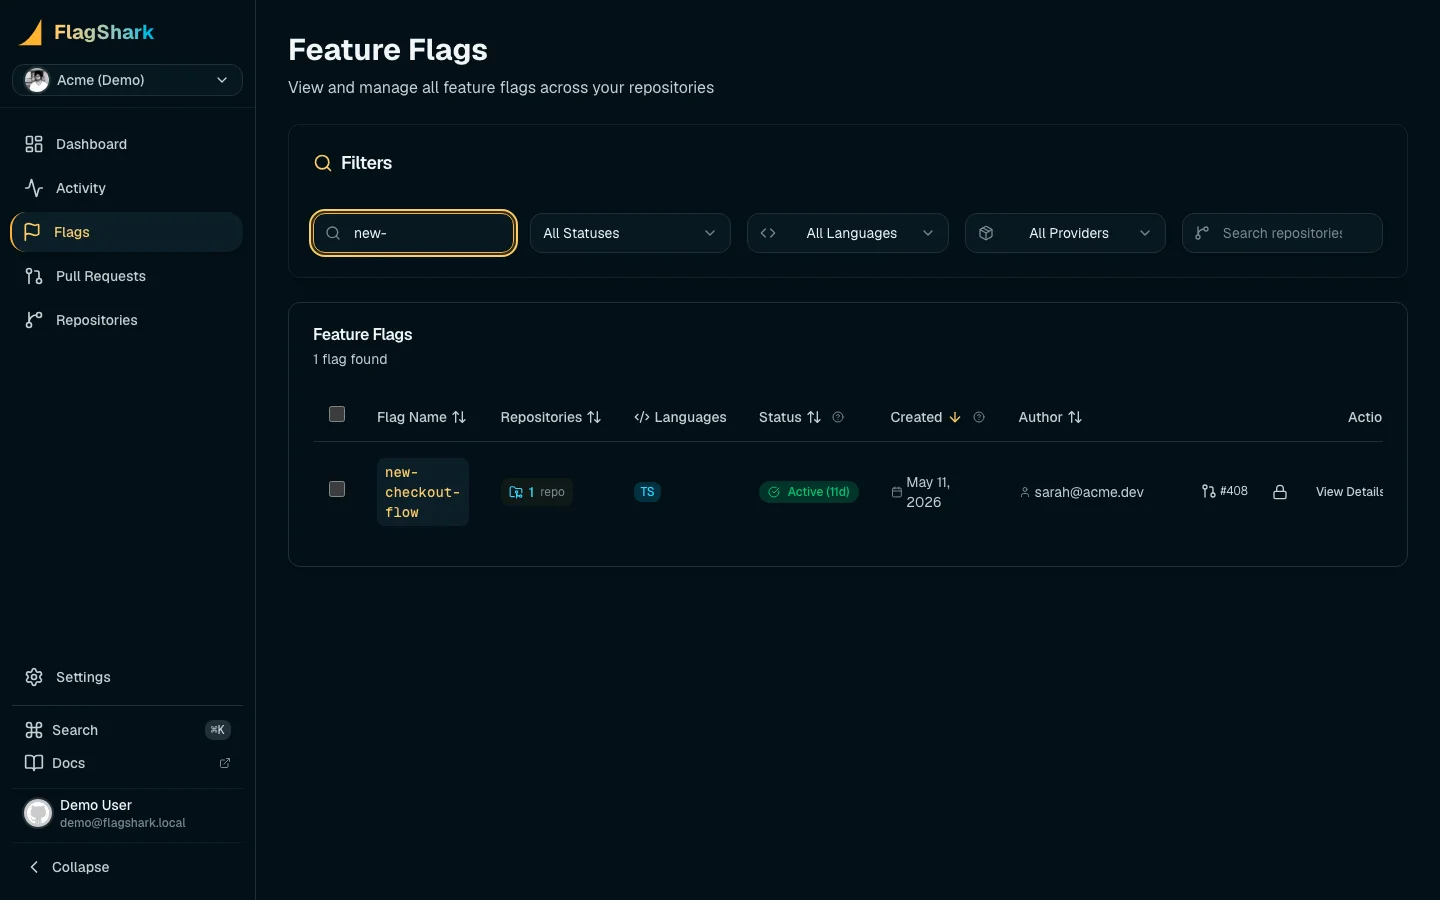Sort by Flag Name column
This screenshot has height=900, width=1440.
(x=421, y=417)
